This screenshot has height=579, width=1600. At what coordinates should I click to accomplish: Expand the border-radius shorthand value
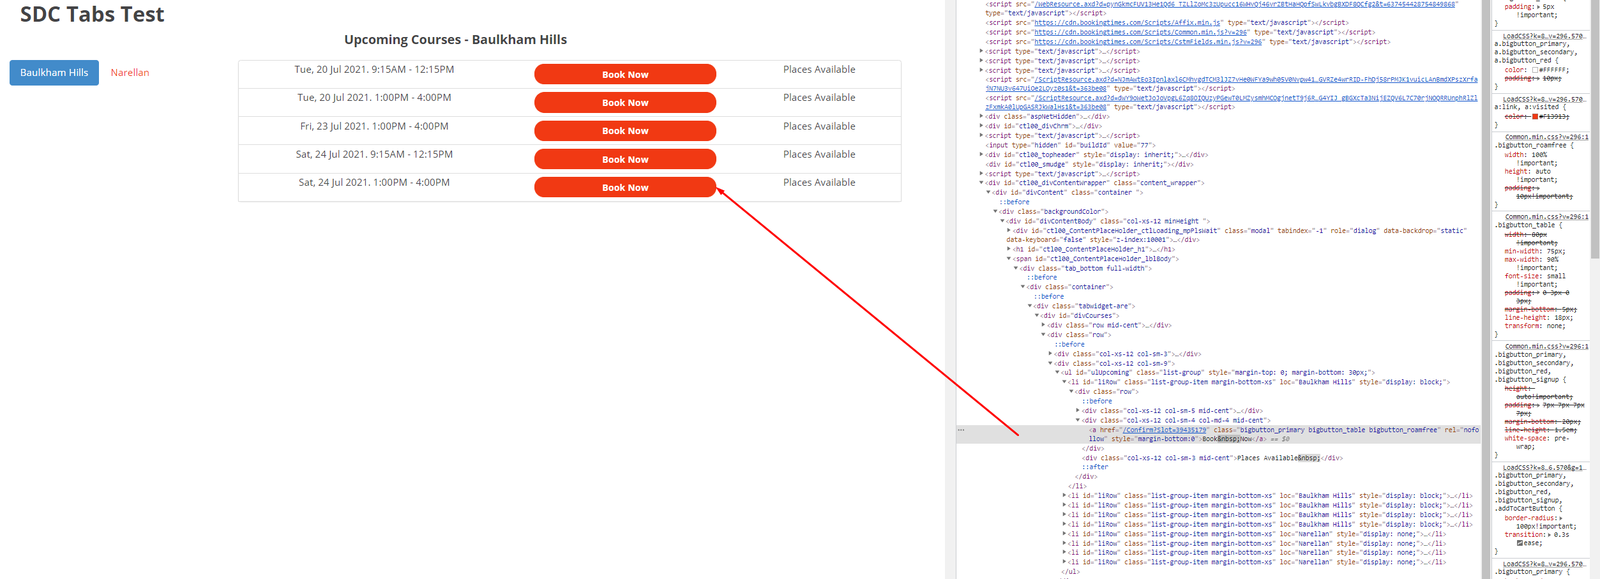(1561, 518)
